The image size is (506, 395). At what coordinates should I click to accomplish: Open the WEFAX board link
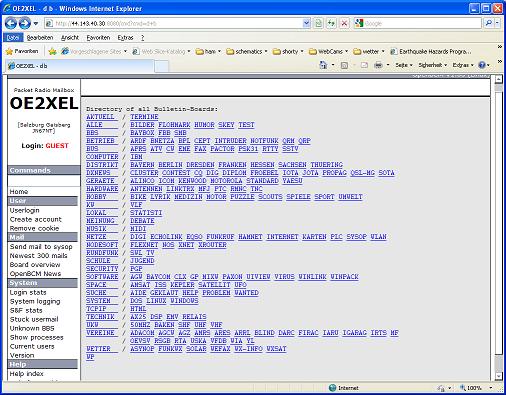220,349
